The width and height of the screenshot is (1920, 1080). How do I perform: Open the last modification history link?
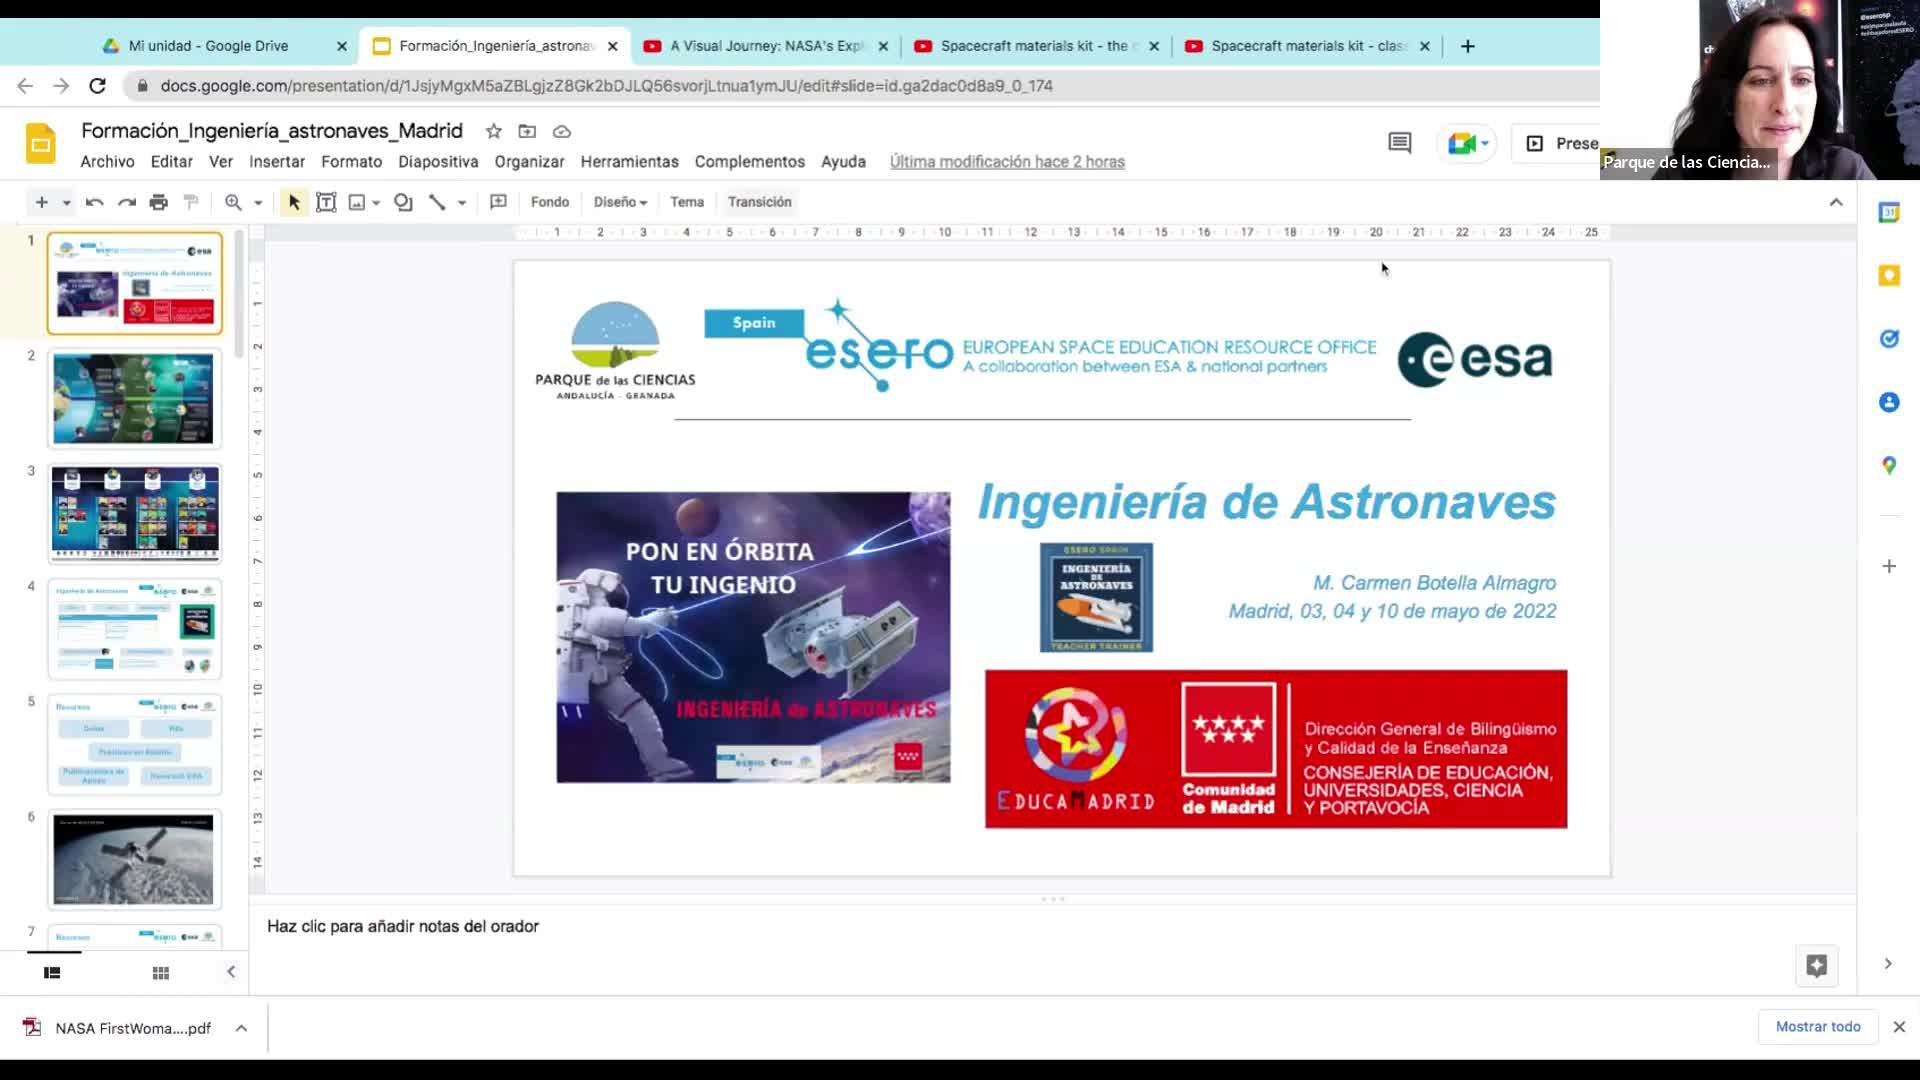[x=1007, y=162]
